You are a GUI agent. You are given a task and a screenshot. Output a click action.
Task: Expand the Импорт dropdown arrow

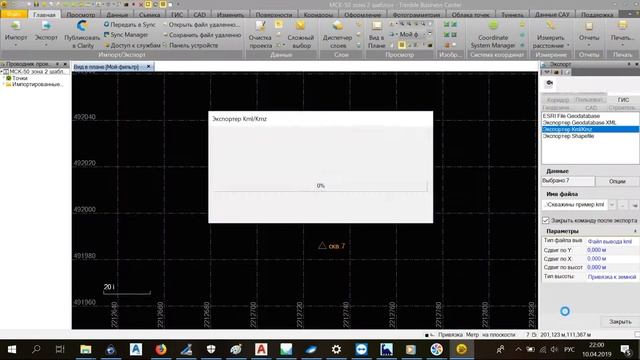pyautogui.click(x=16, y=45)
